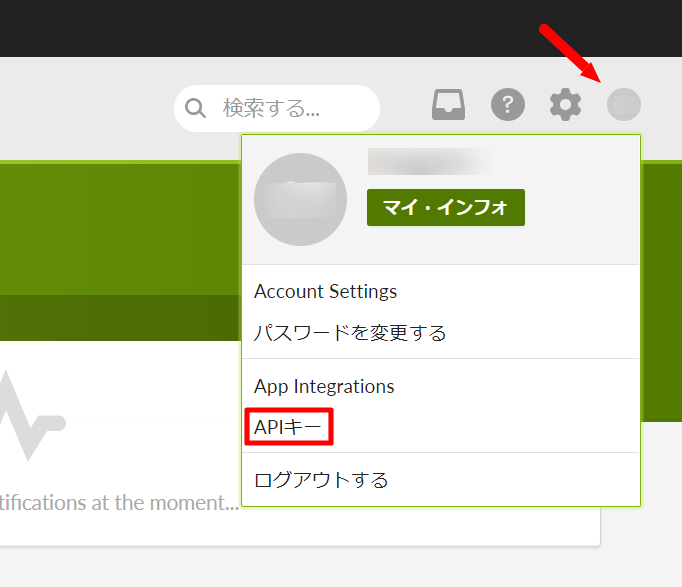Click the search magnifier icon
Image resolution: width=682 pixels, height=587 pixels.
tap(195, 108)
